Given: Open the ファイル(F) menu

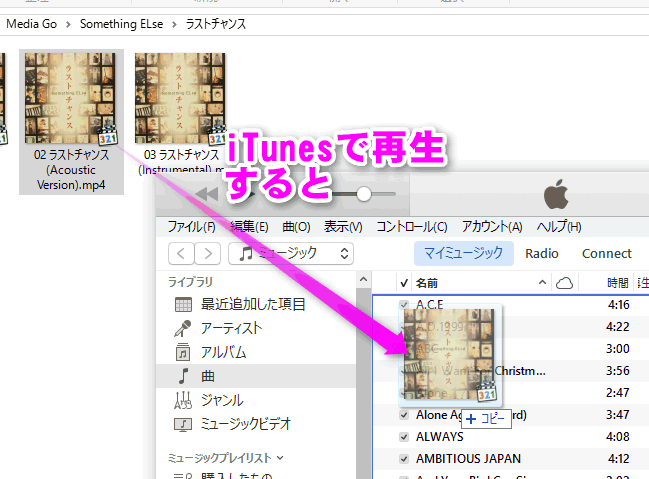Looking at the screenshot, I should pos(192,226).
